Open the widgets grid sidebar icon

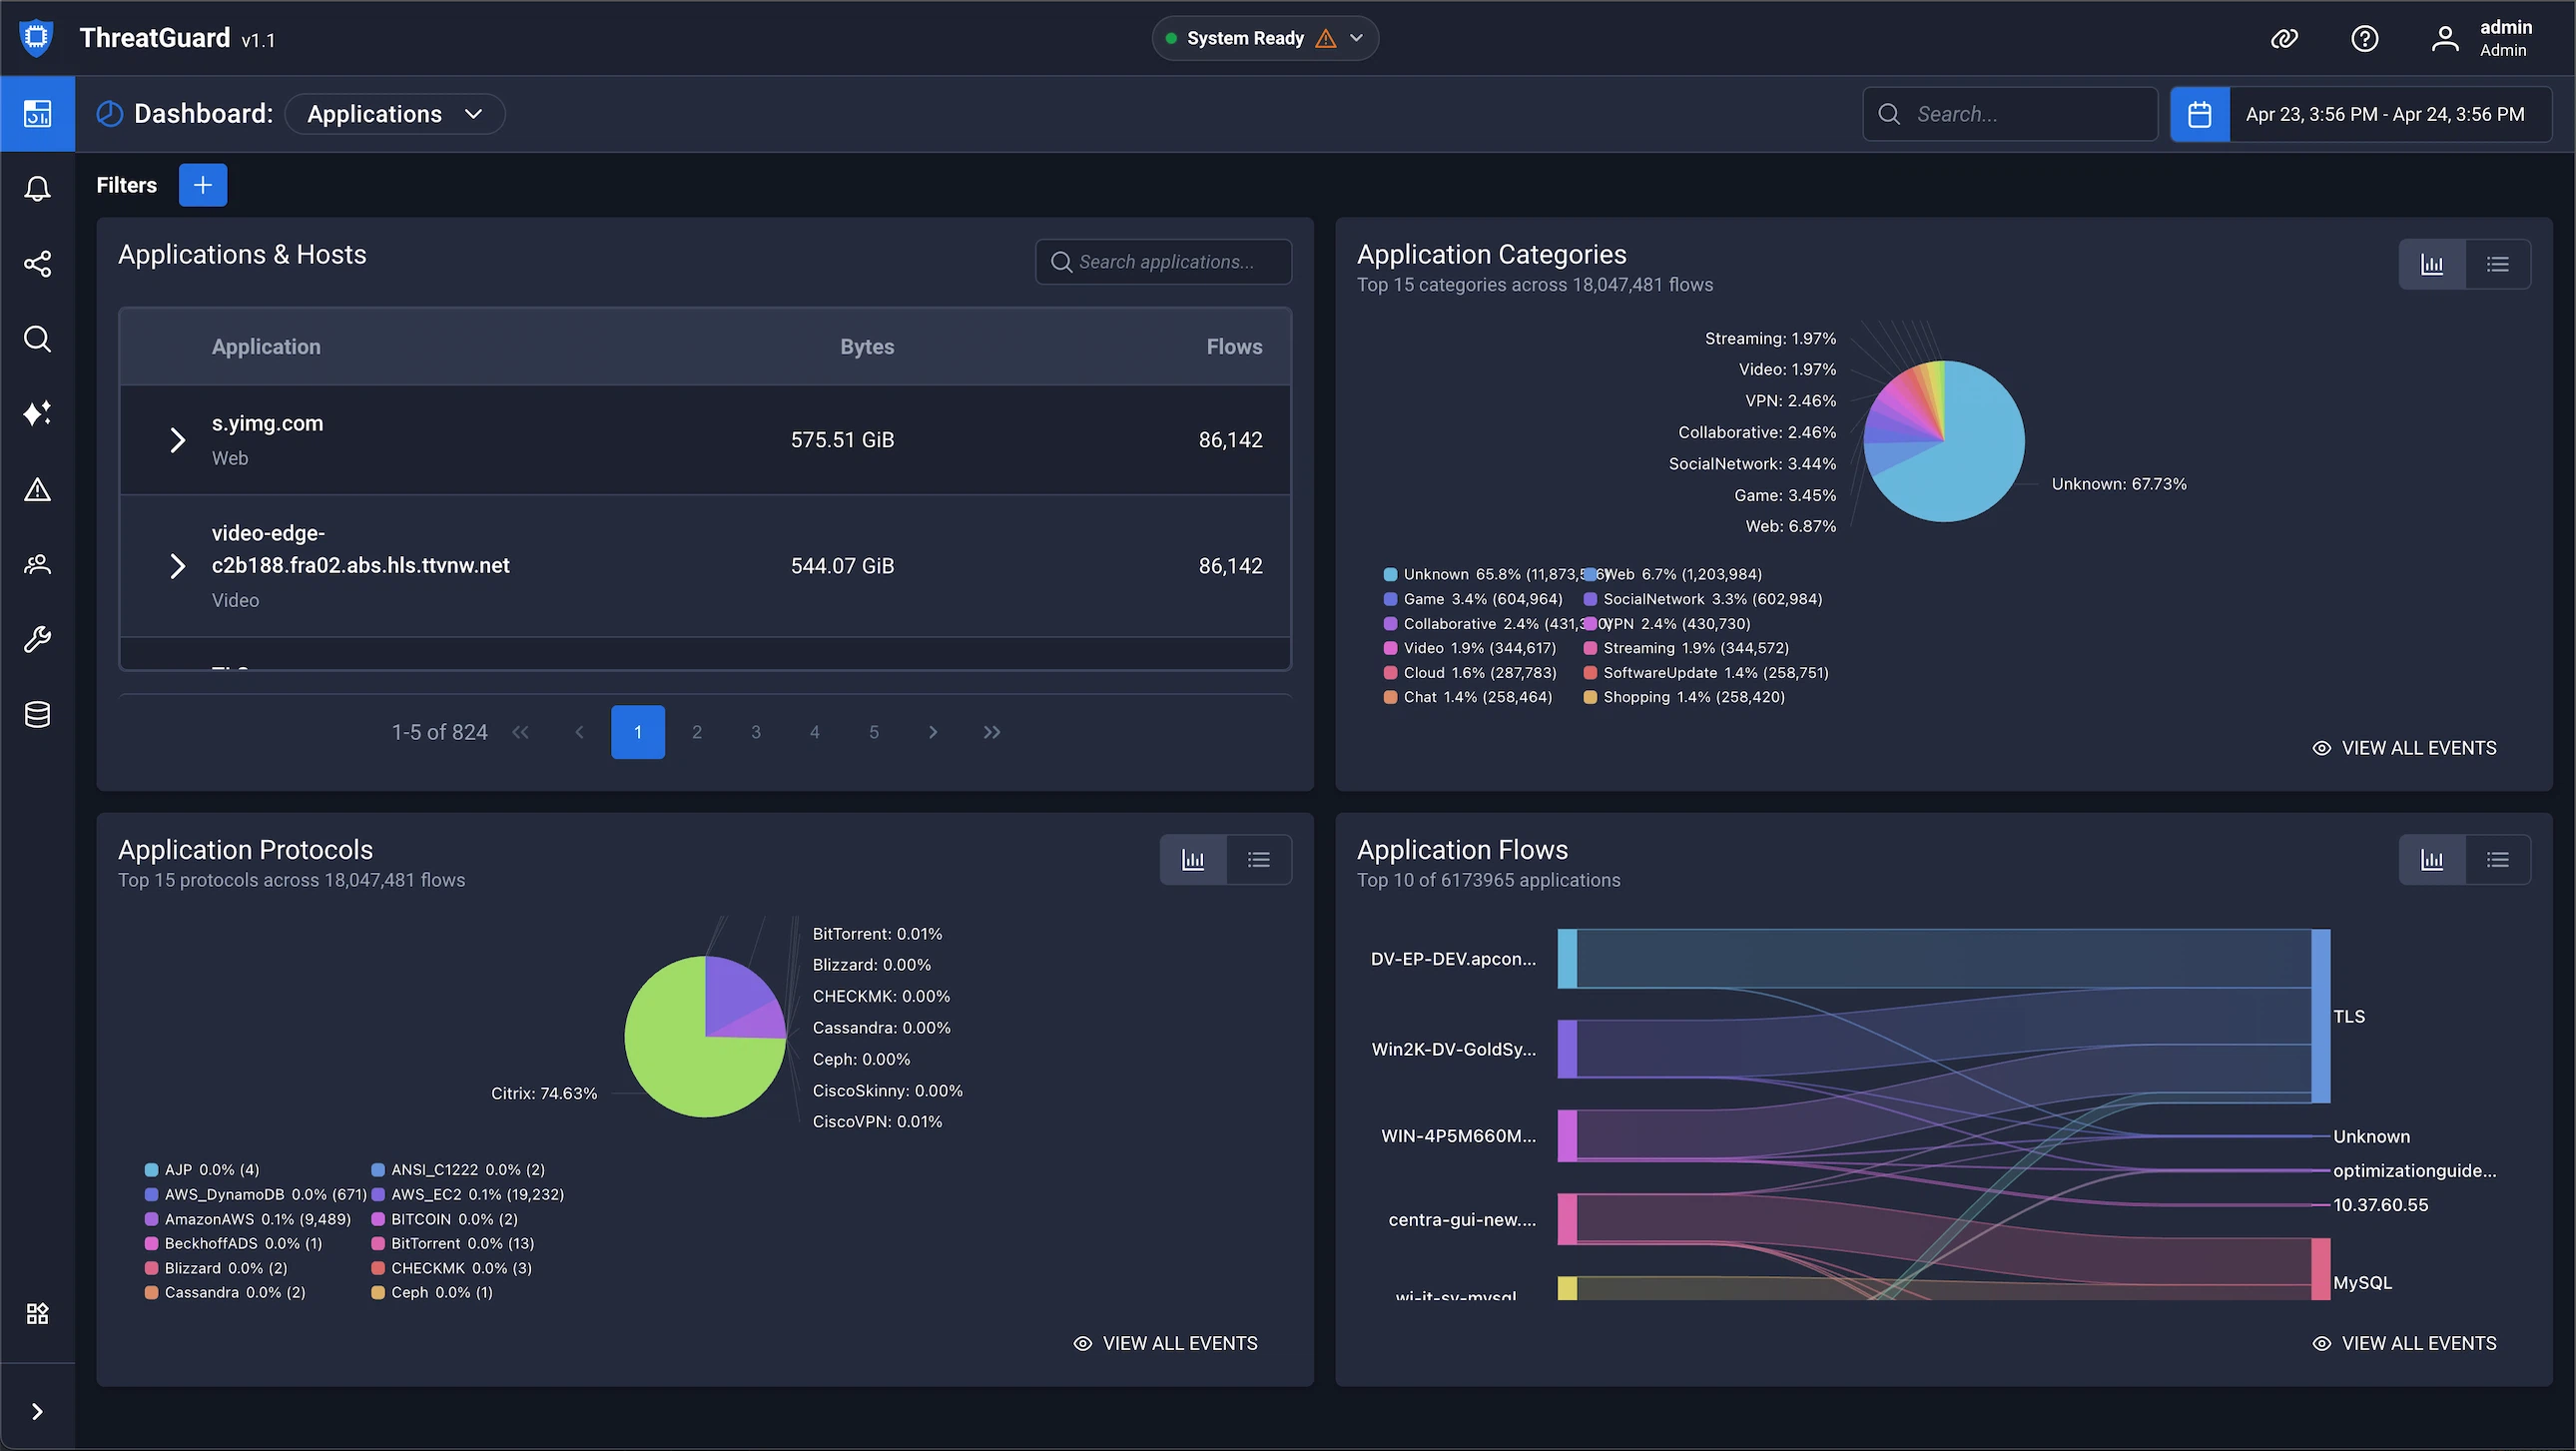(x=37, y=1313)
